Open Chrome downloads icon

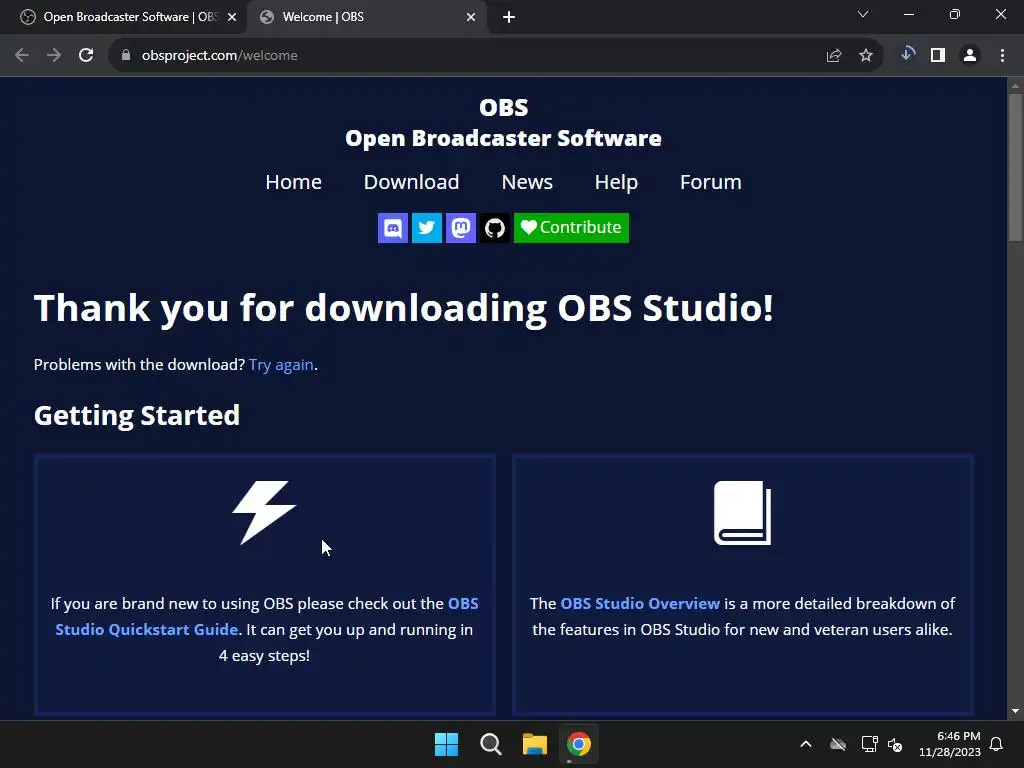(x=906, y=55)
